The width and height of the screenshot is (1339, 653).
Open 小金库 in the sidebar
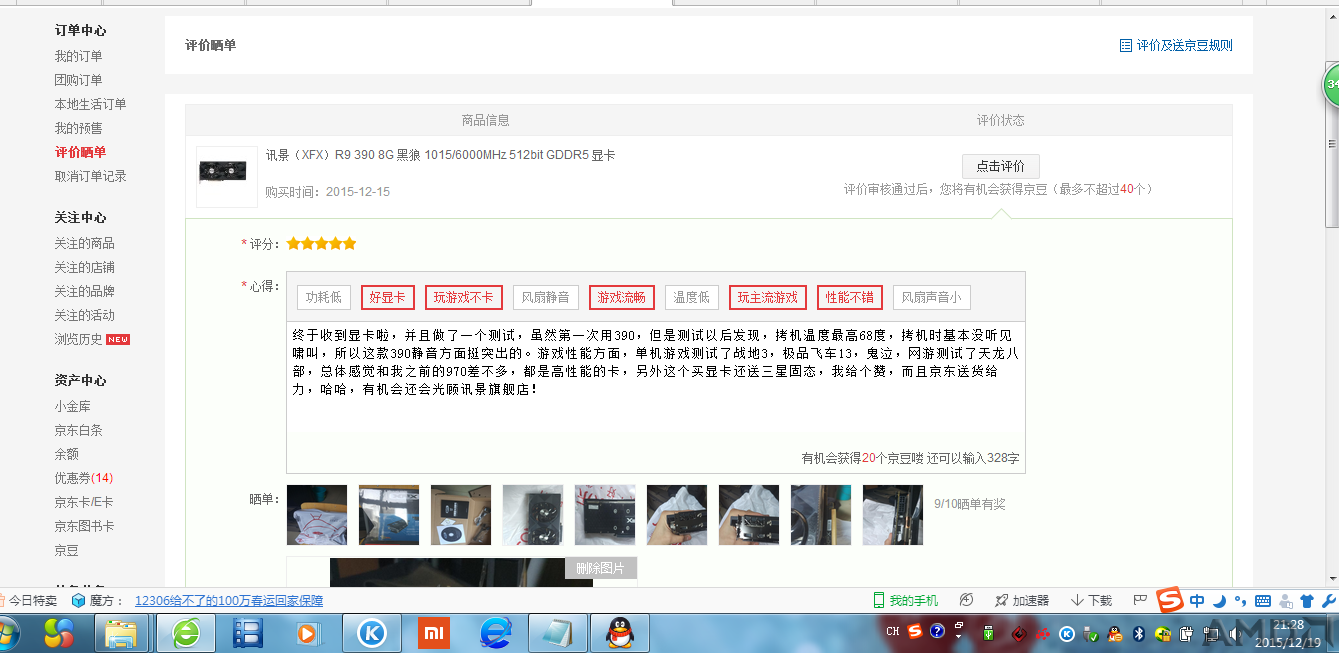coord(72,406)
